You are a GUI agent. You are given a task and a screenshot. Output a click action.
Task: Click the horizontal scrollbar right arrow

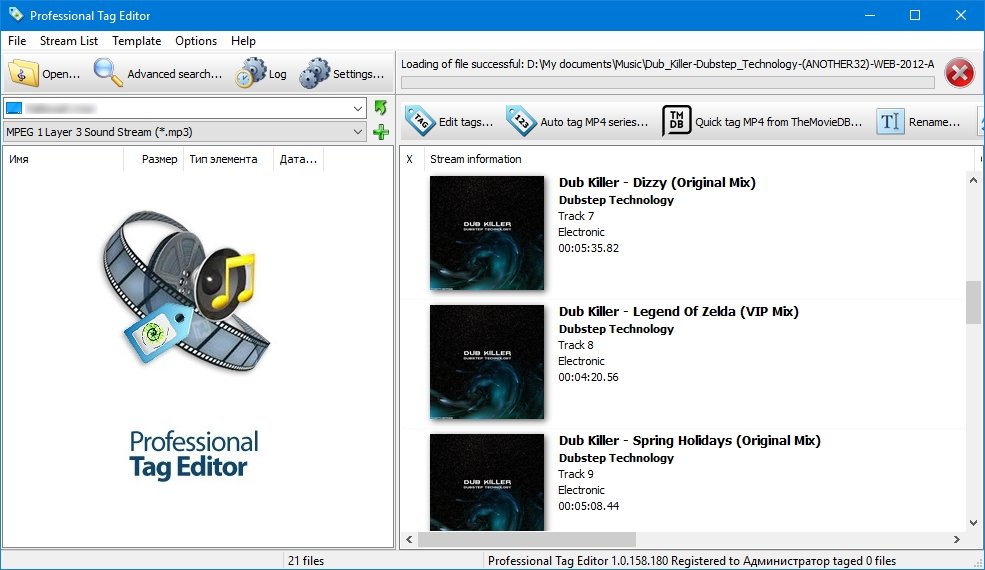(957, 539)
